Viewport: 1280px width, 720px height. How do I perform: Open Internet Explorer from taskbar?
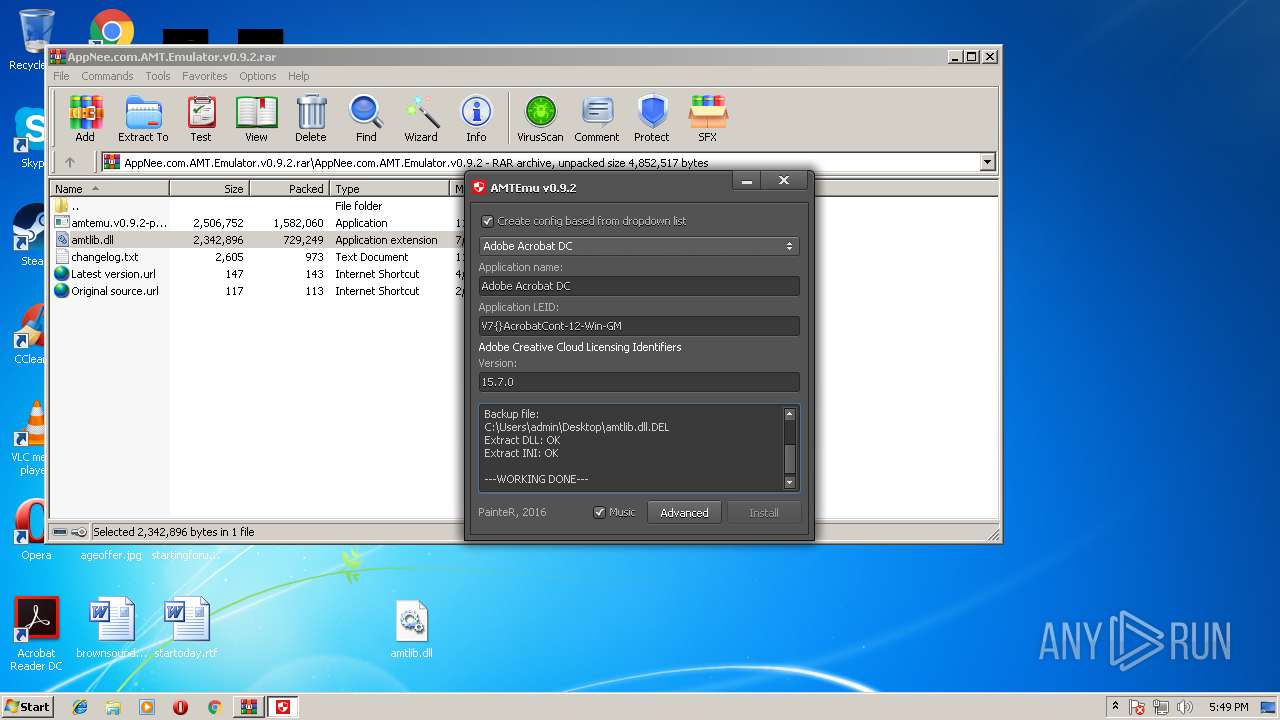80,707
